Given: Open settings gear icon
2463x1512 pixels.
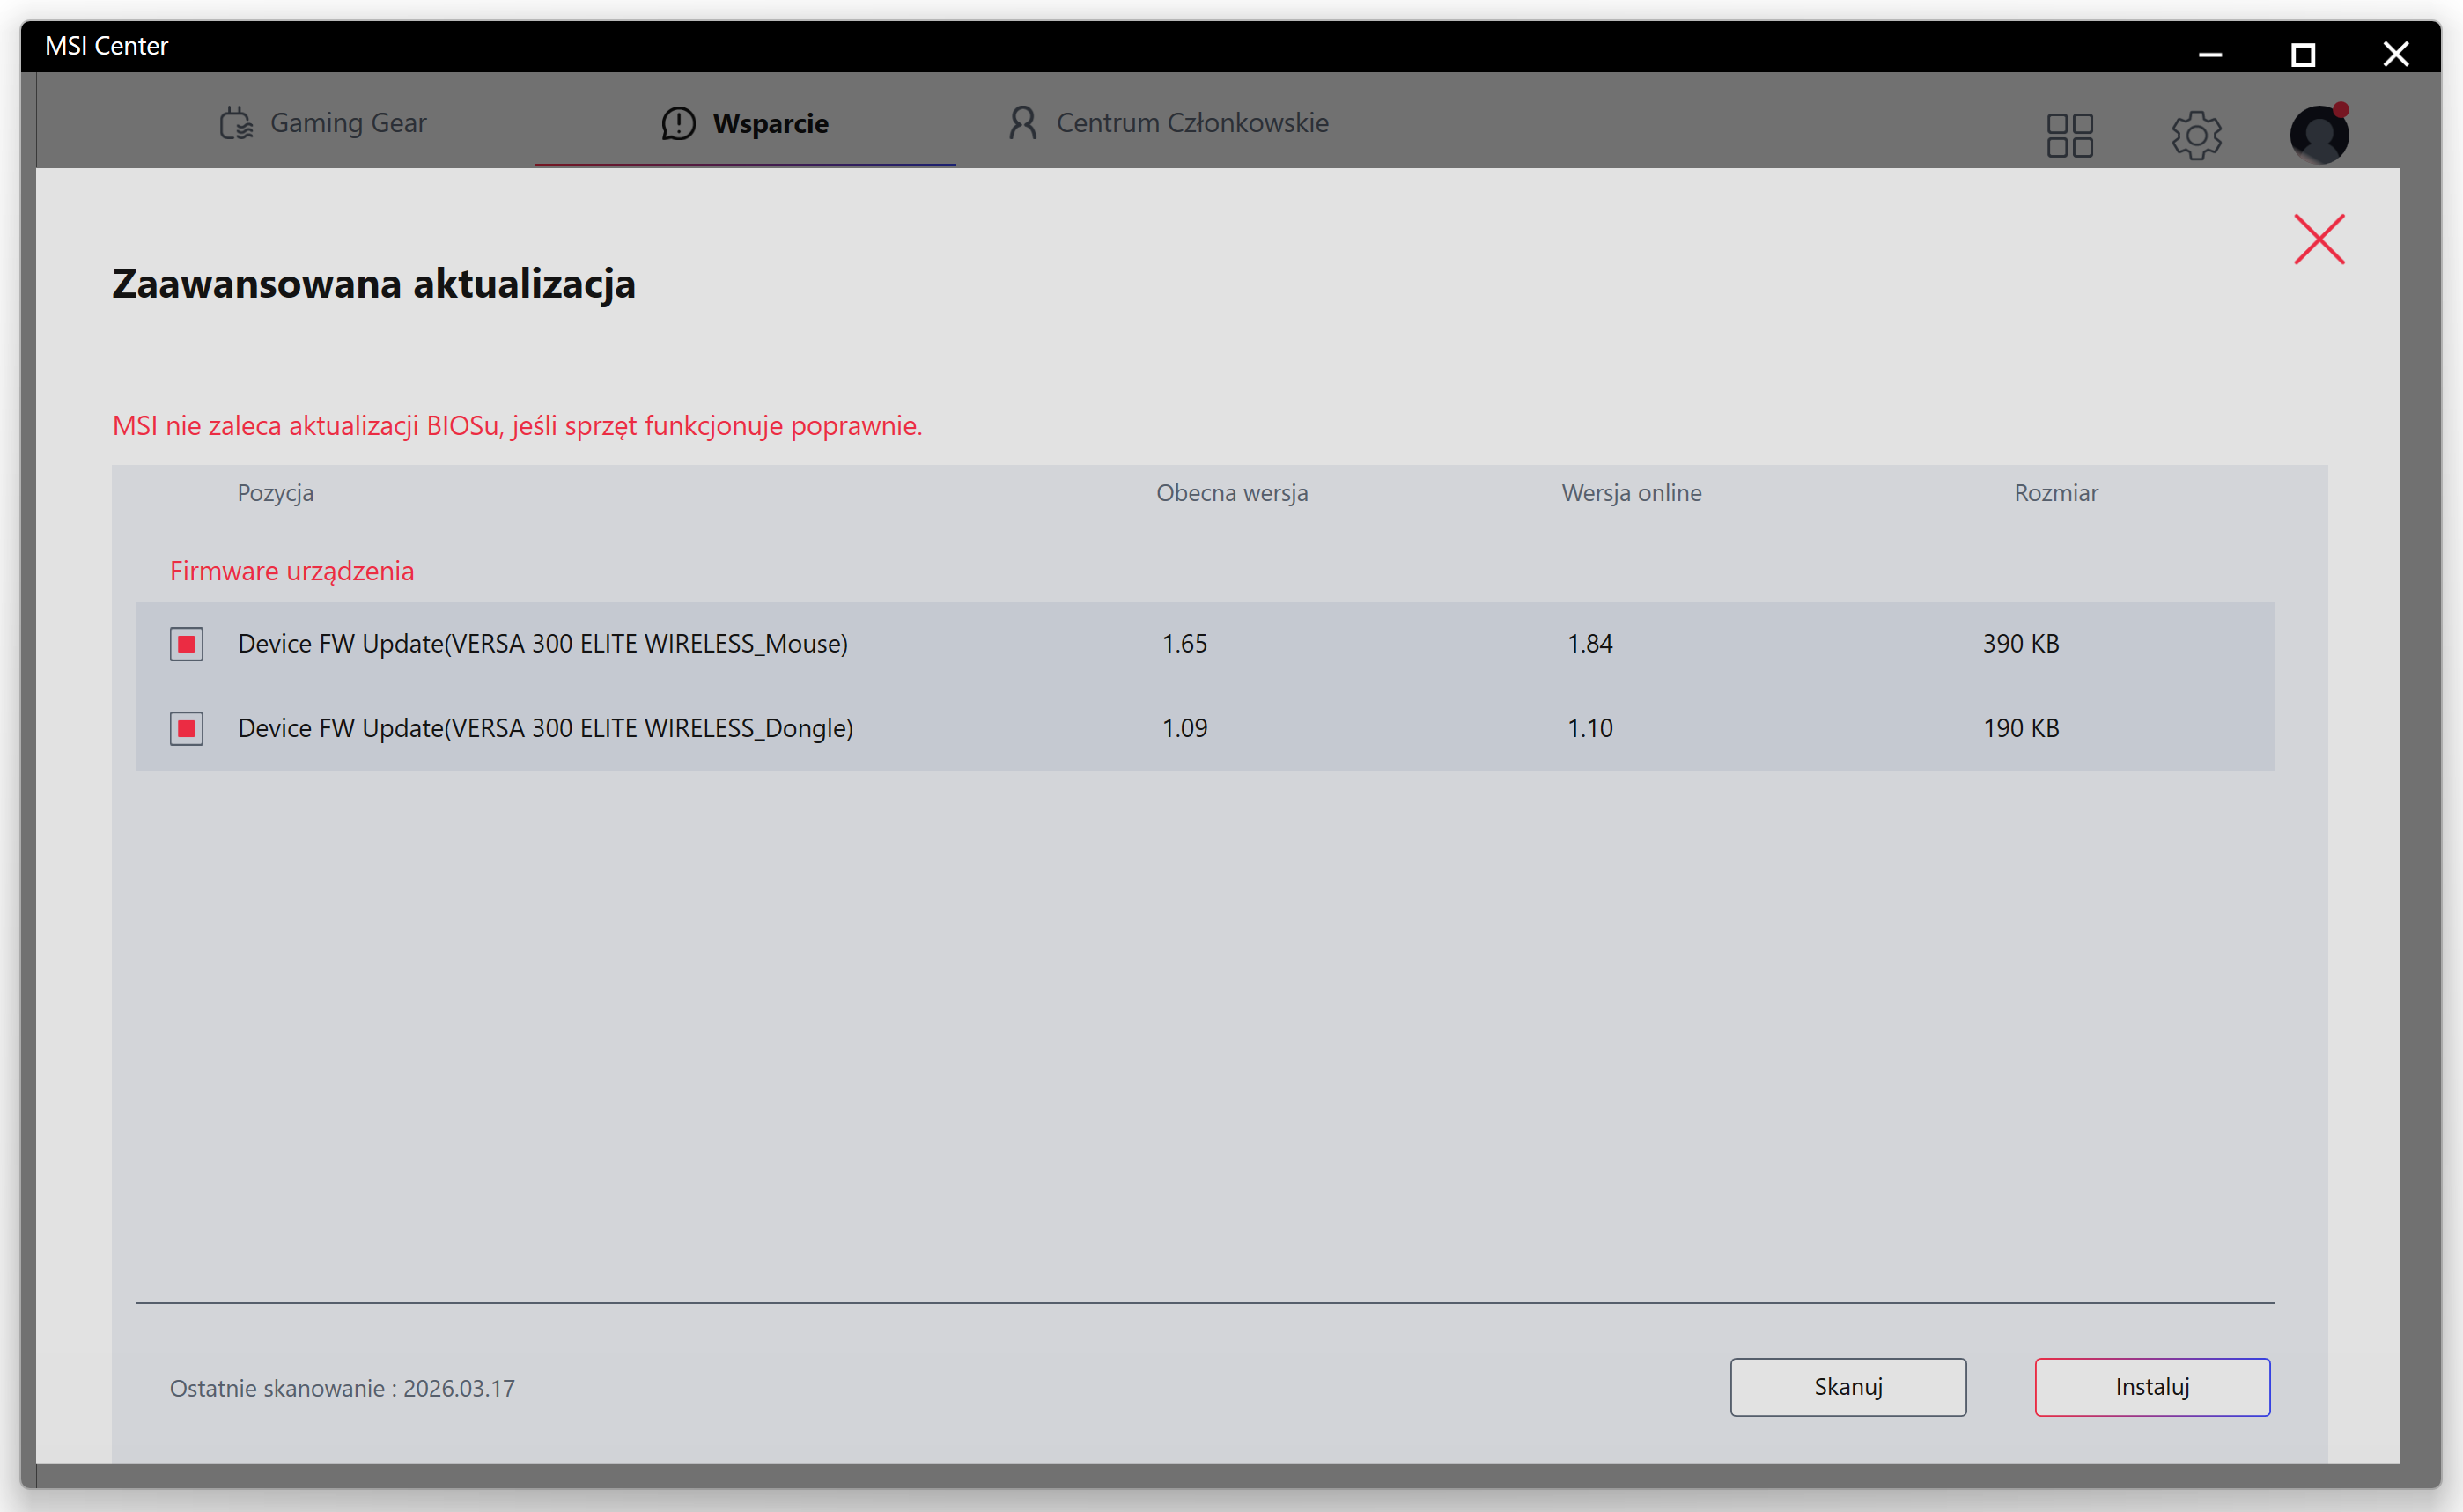Looking at the screenshot, I should pos(2195,134).
